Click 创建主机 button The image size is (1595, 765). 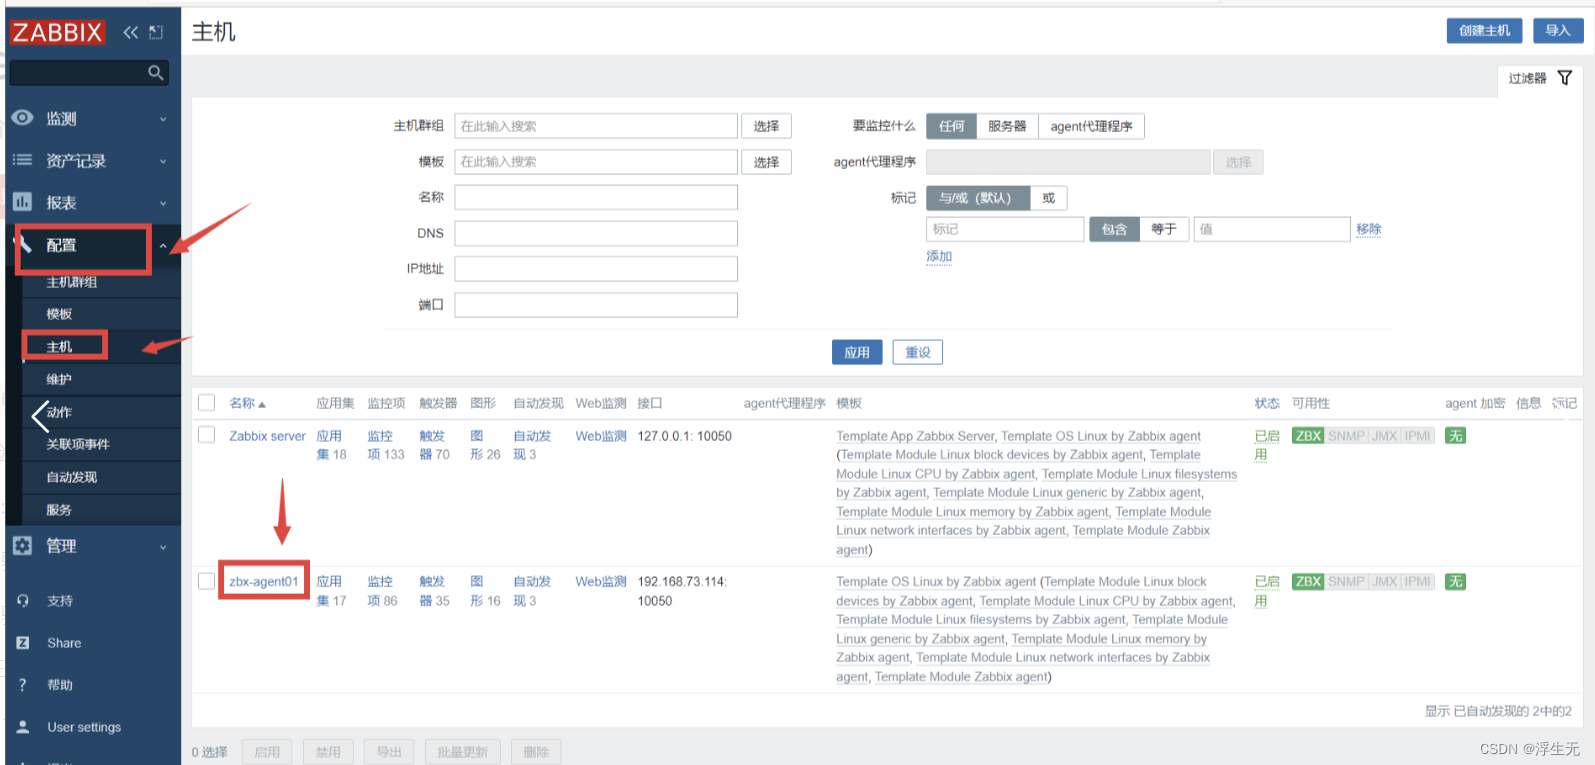(1484, 31)
